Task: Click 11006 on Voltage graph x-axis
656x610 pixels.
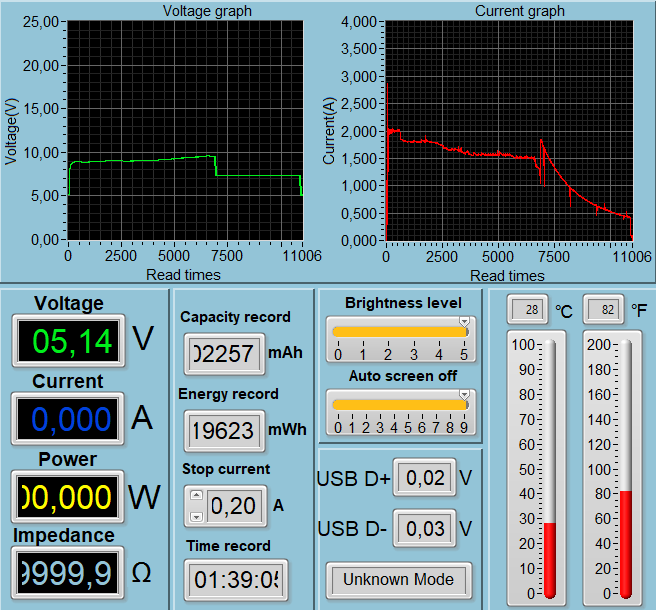Action: 302,256
